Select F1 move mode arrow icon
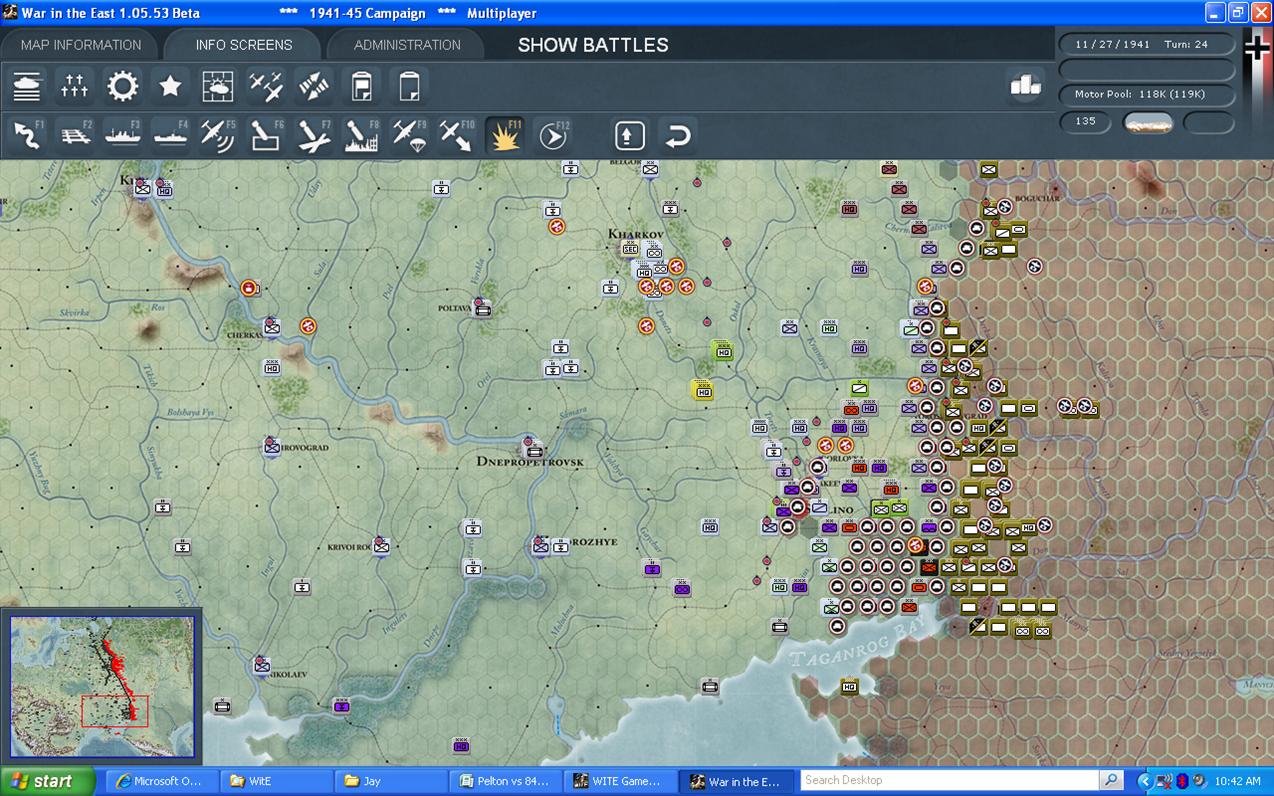1274x796 pixels. (x=27, y=135)
